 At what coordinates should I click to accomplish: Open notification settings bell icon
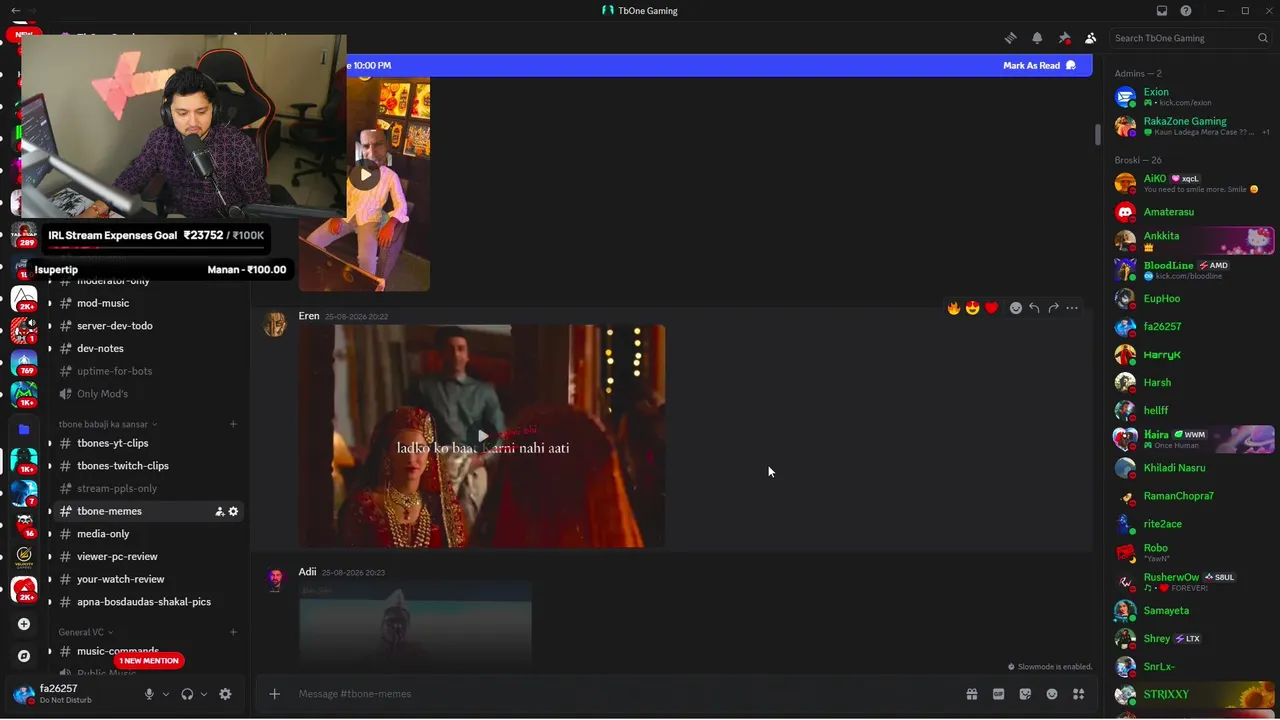pyautogui.click(x=1037, y=38)
